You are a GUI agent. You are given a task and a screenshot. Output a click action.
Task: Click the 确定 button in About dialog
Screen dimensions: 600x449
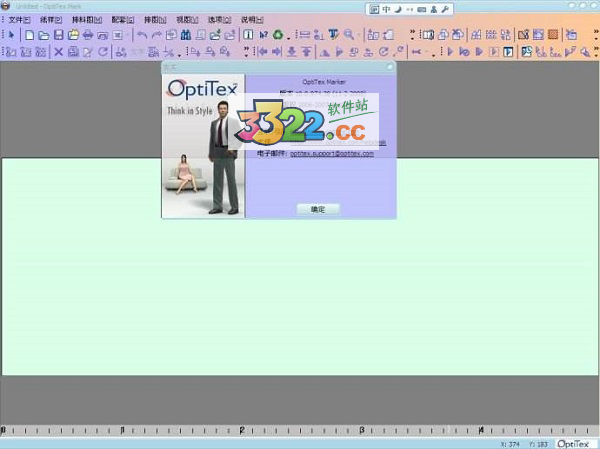point(318,209)
